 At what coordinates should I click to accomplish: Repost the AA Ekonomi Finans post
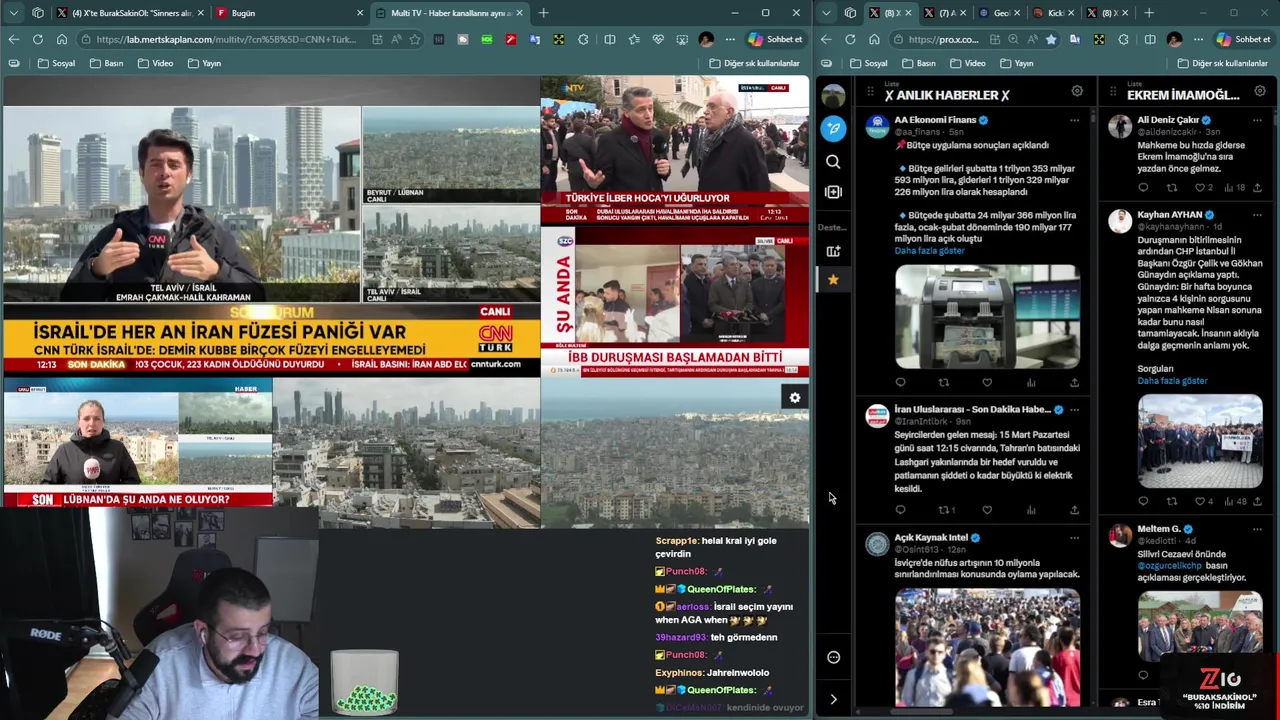pos(943,382)
